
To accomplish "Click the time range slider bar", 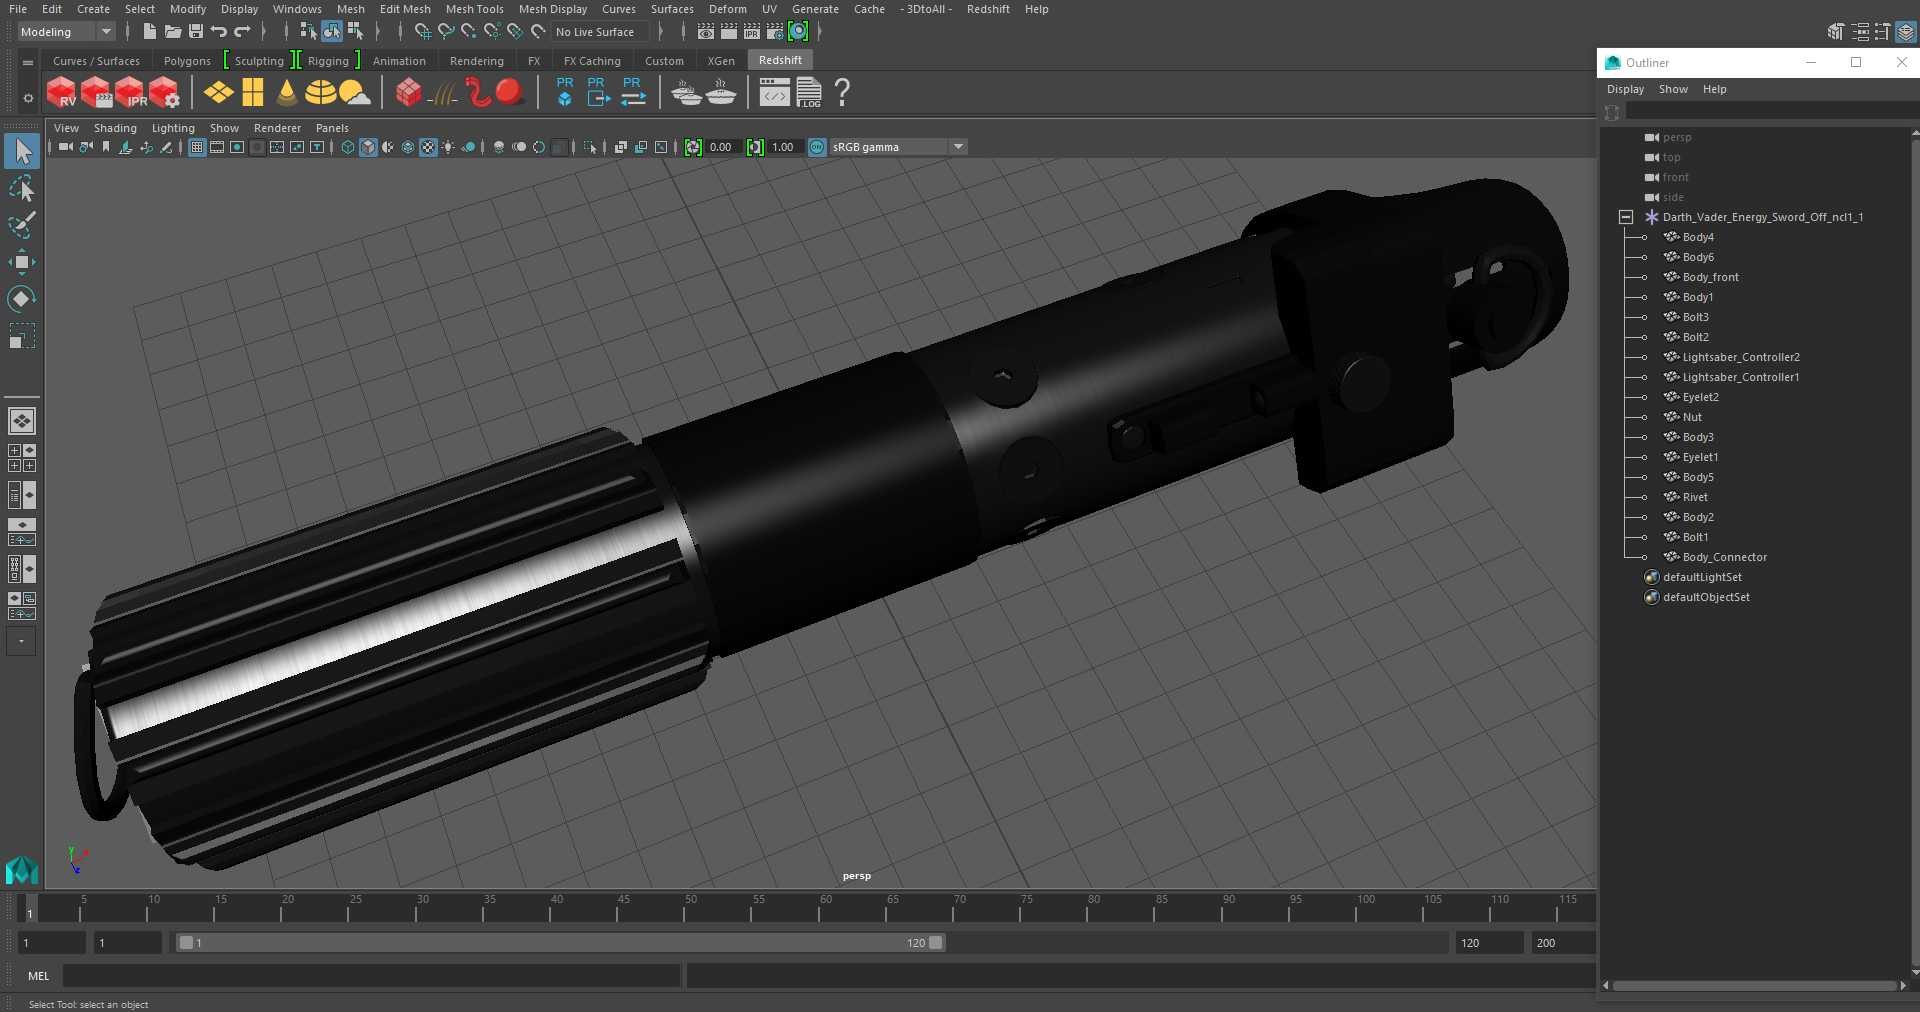I will [560, 943].
